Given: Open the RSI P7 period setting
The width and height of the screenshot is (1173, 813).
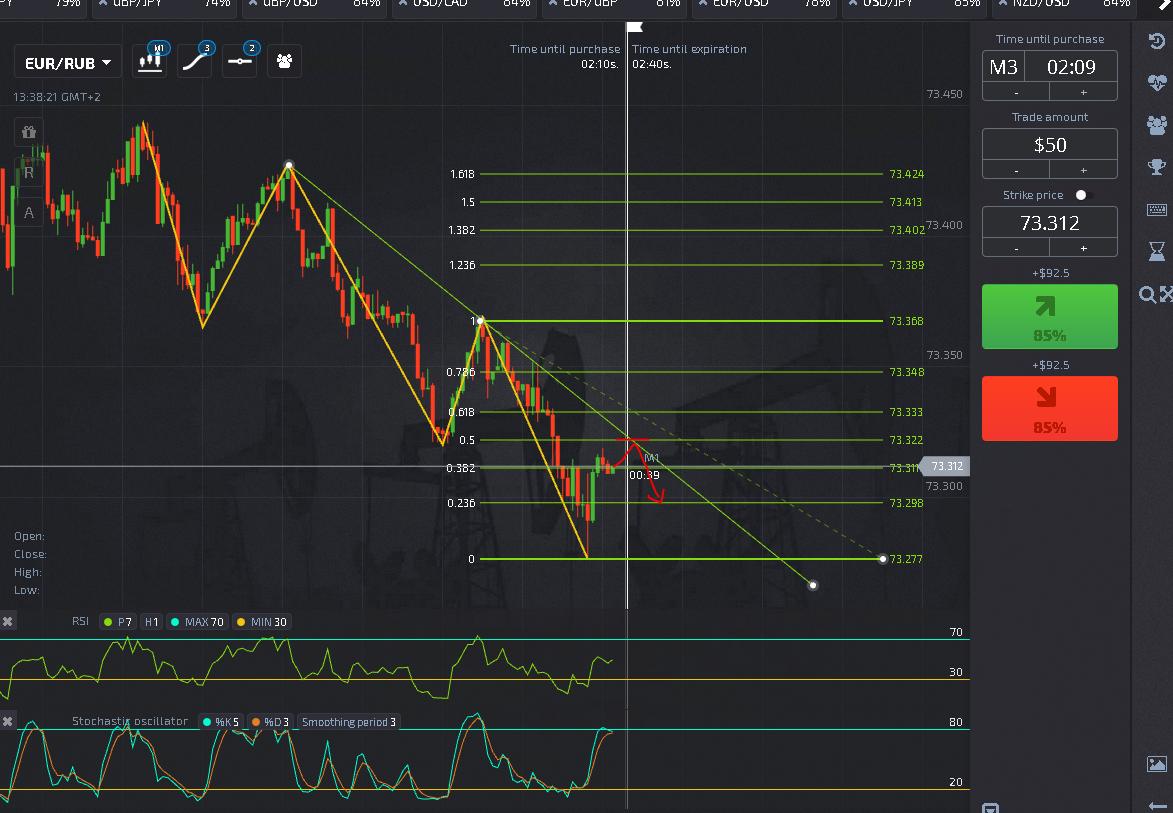Looking at the screenshot, I should coord(118,622).
